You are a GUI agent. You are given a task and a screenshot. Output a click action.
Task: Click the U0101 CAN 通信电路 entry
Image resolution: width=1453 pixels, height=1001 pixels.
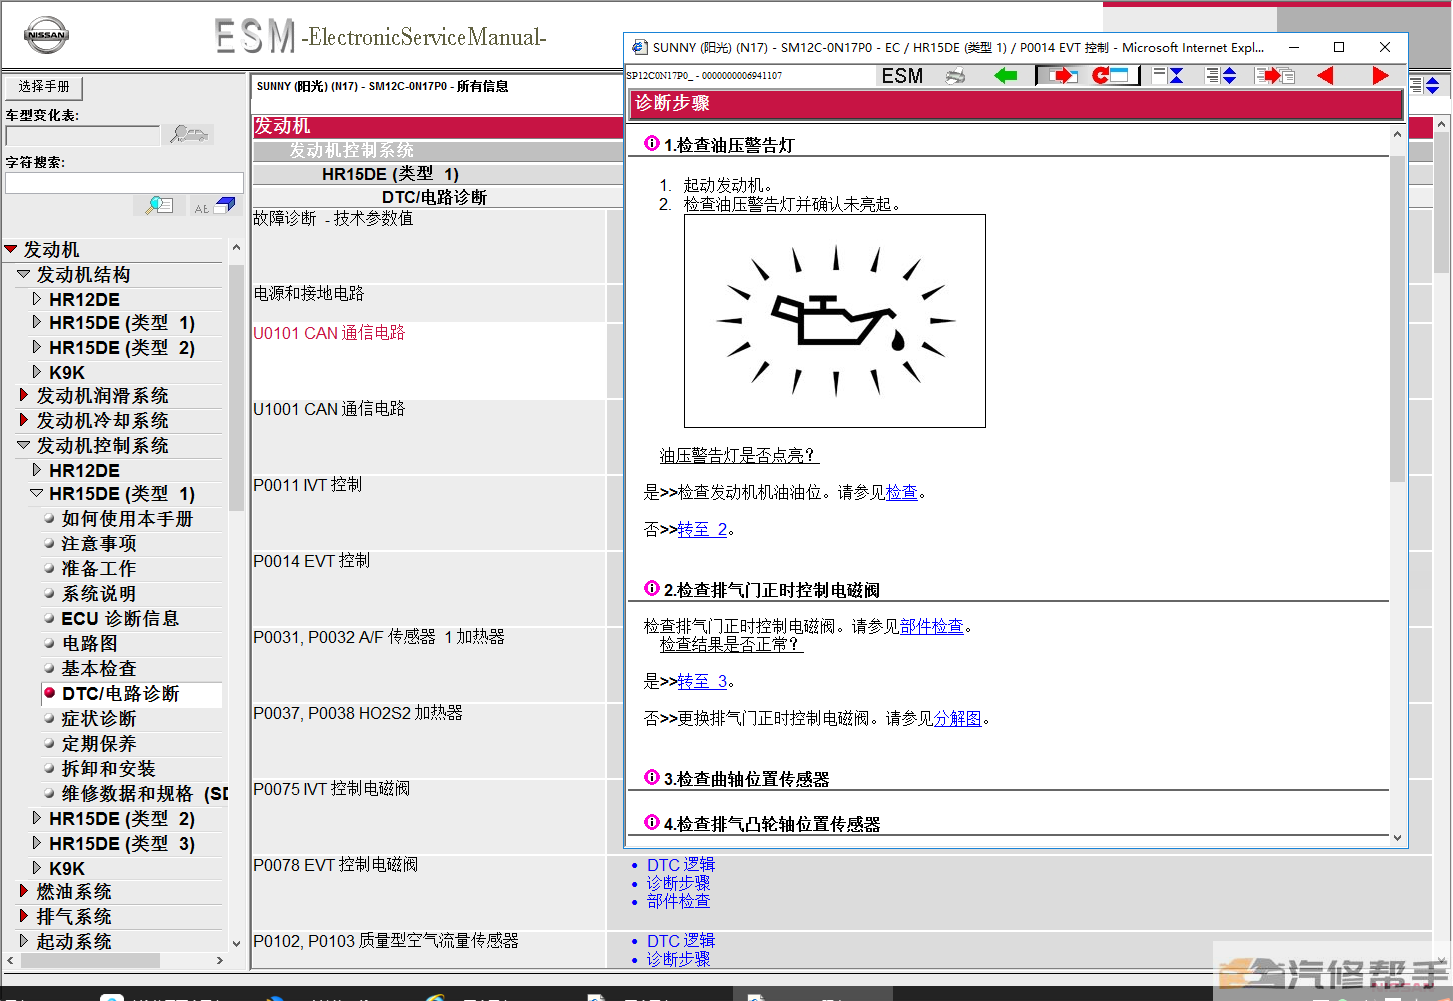tap(329, 333)
